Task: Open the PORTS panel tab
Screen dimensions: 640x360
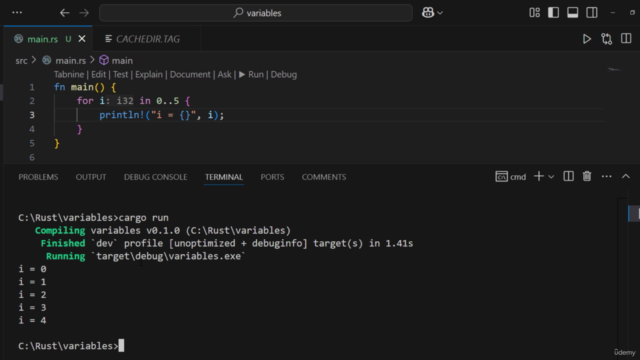Action: click(272, 177)
